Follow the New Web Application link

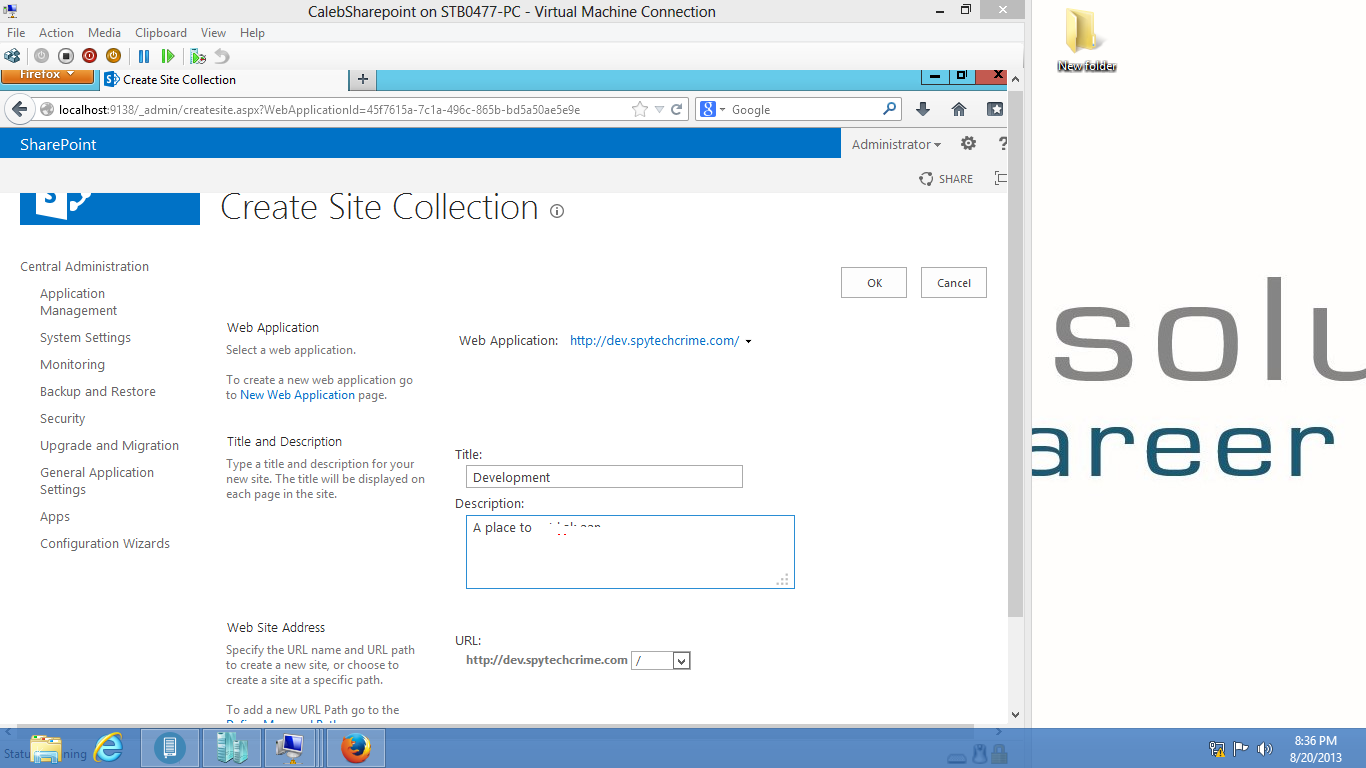pyautogui.click(x=298, y=395)
